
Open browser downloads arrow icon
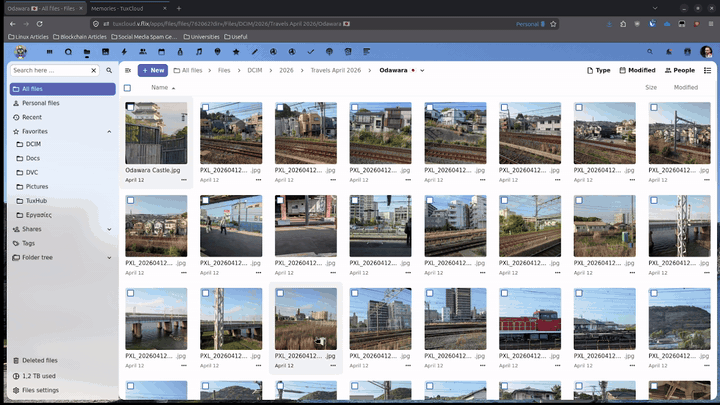(x=609, y=24)
